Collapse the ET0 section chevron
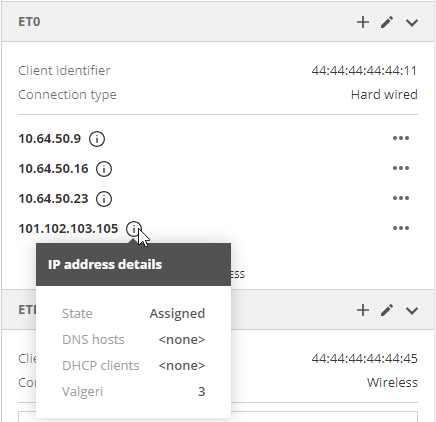The height and width of the screenshot is (422, 436). [412, 23]
